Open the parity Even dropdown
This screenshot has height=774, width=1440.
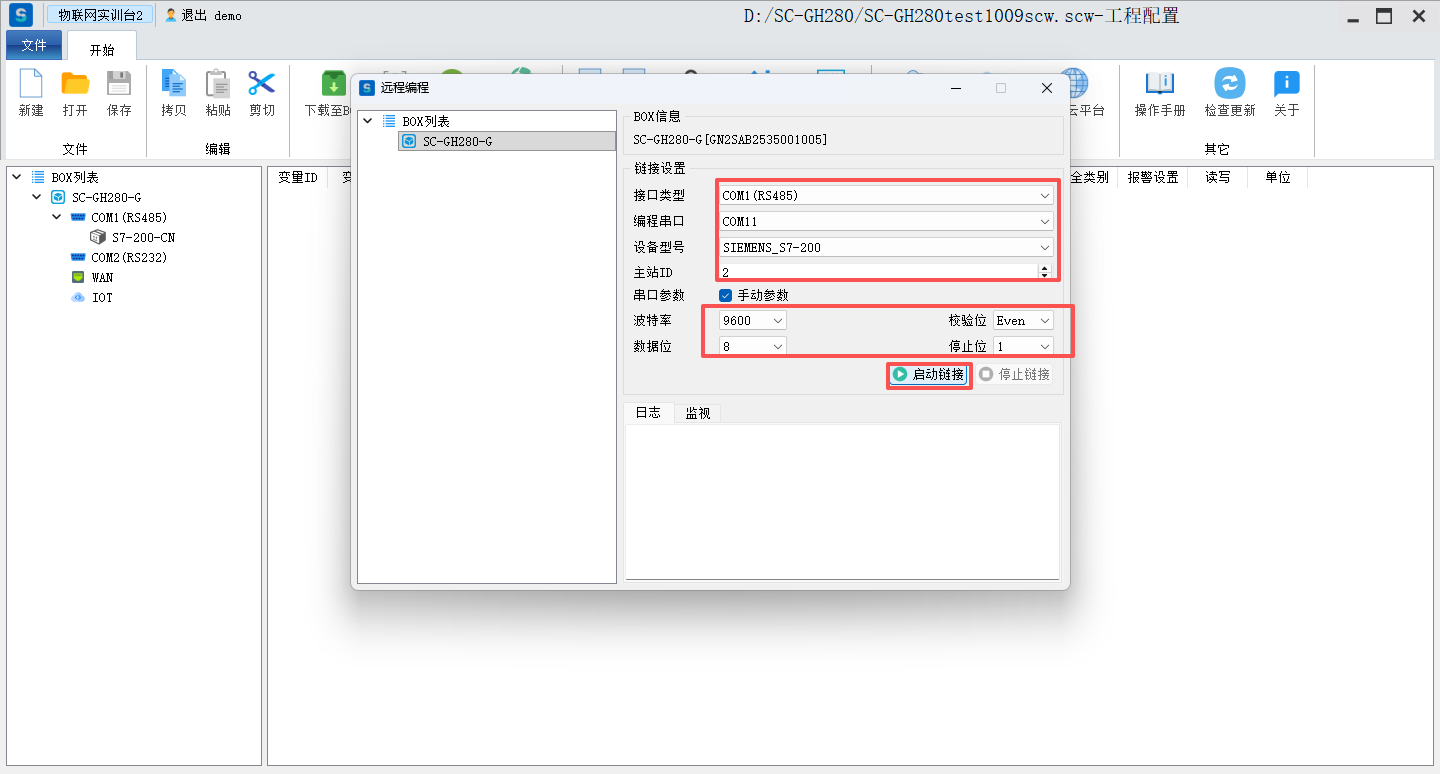[1023, 320]
